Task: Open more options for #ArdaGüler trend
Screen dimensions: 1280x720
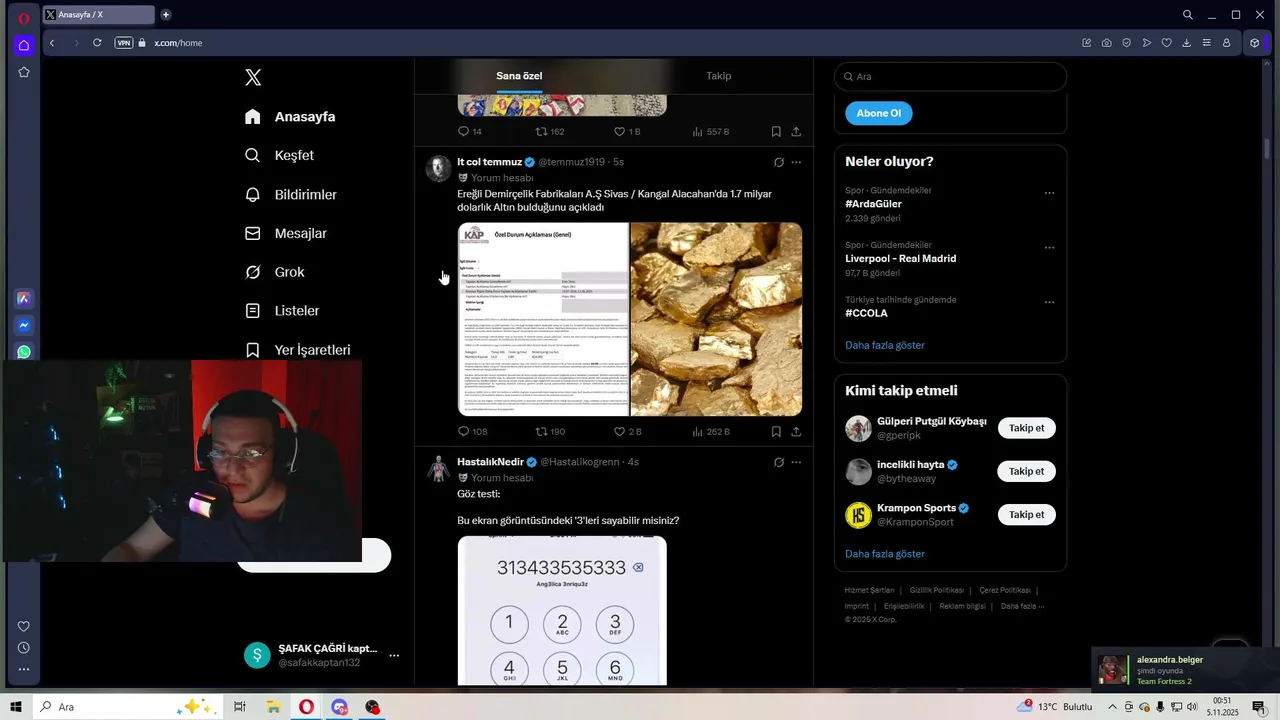Action: (1049, 192)
